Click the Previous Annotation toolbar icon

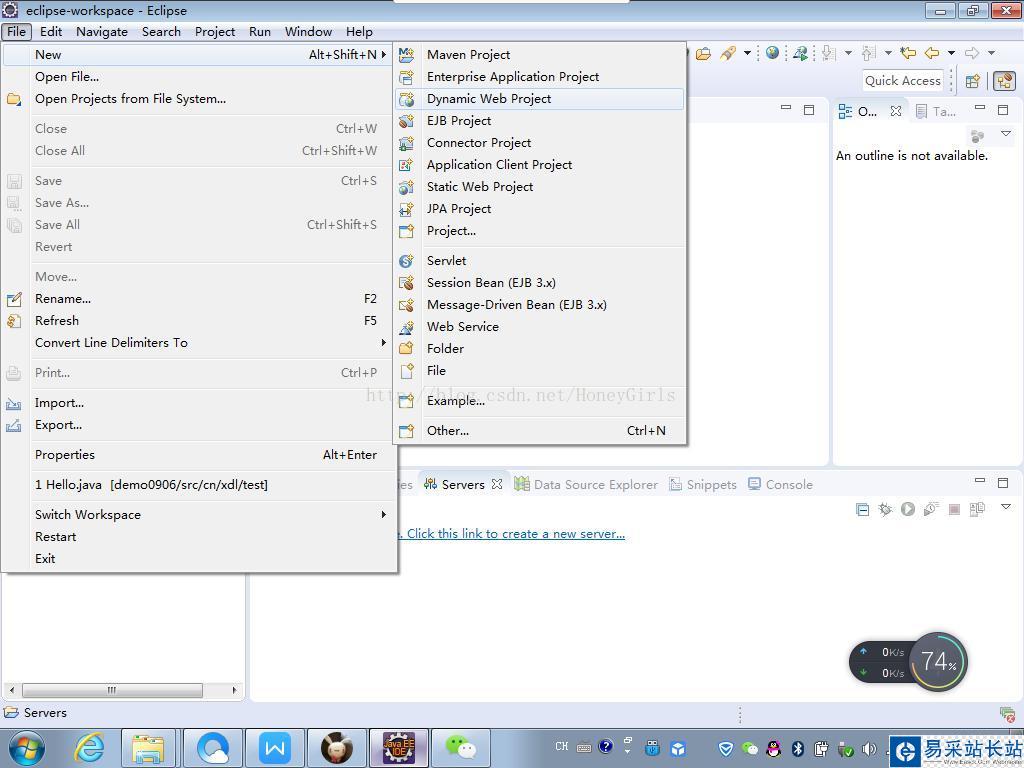(x=869, y=53)
